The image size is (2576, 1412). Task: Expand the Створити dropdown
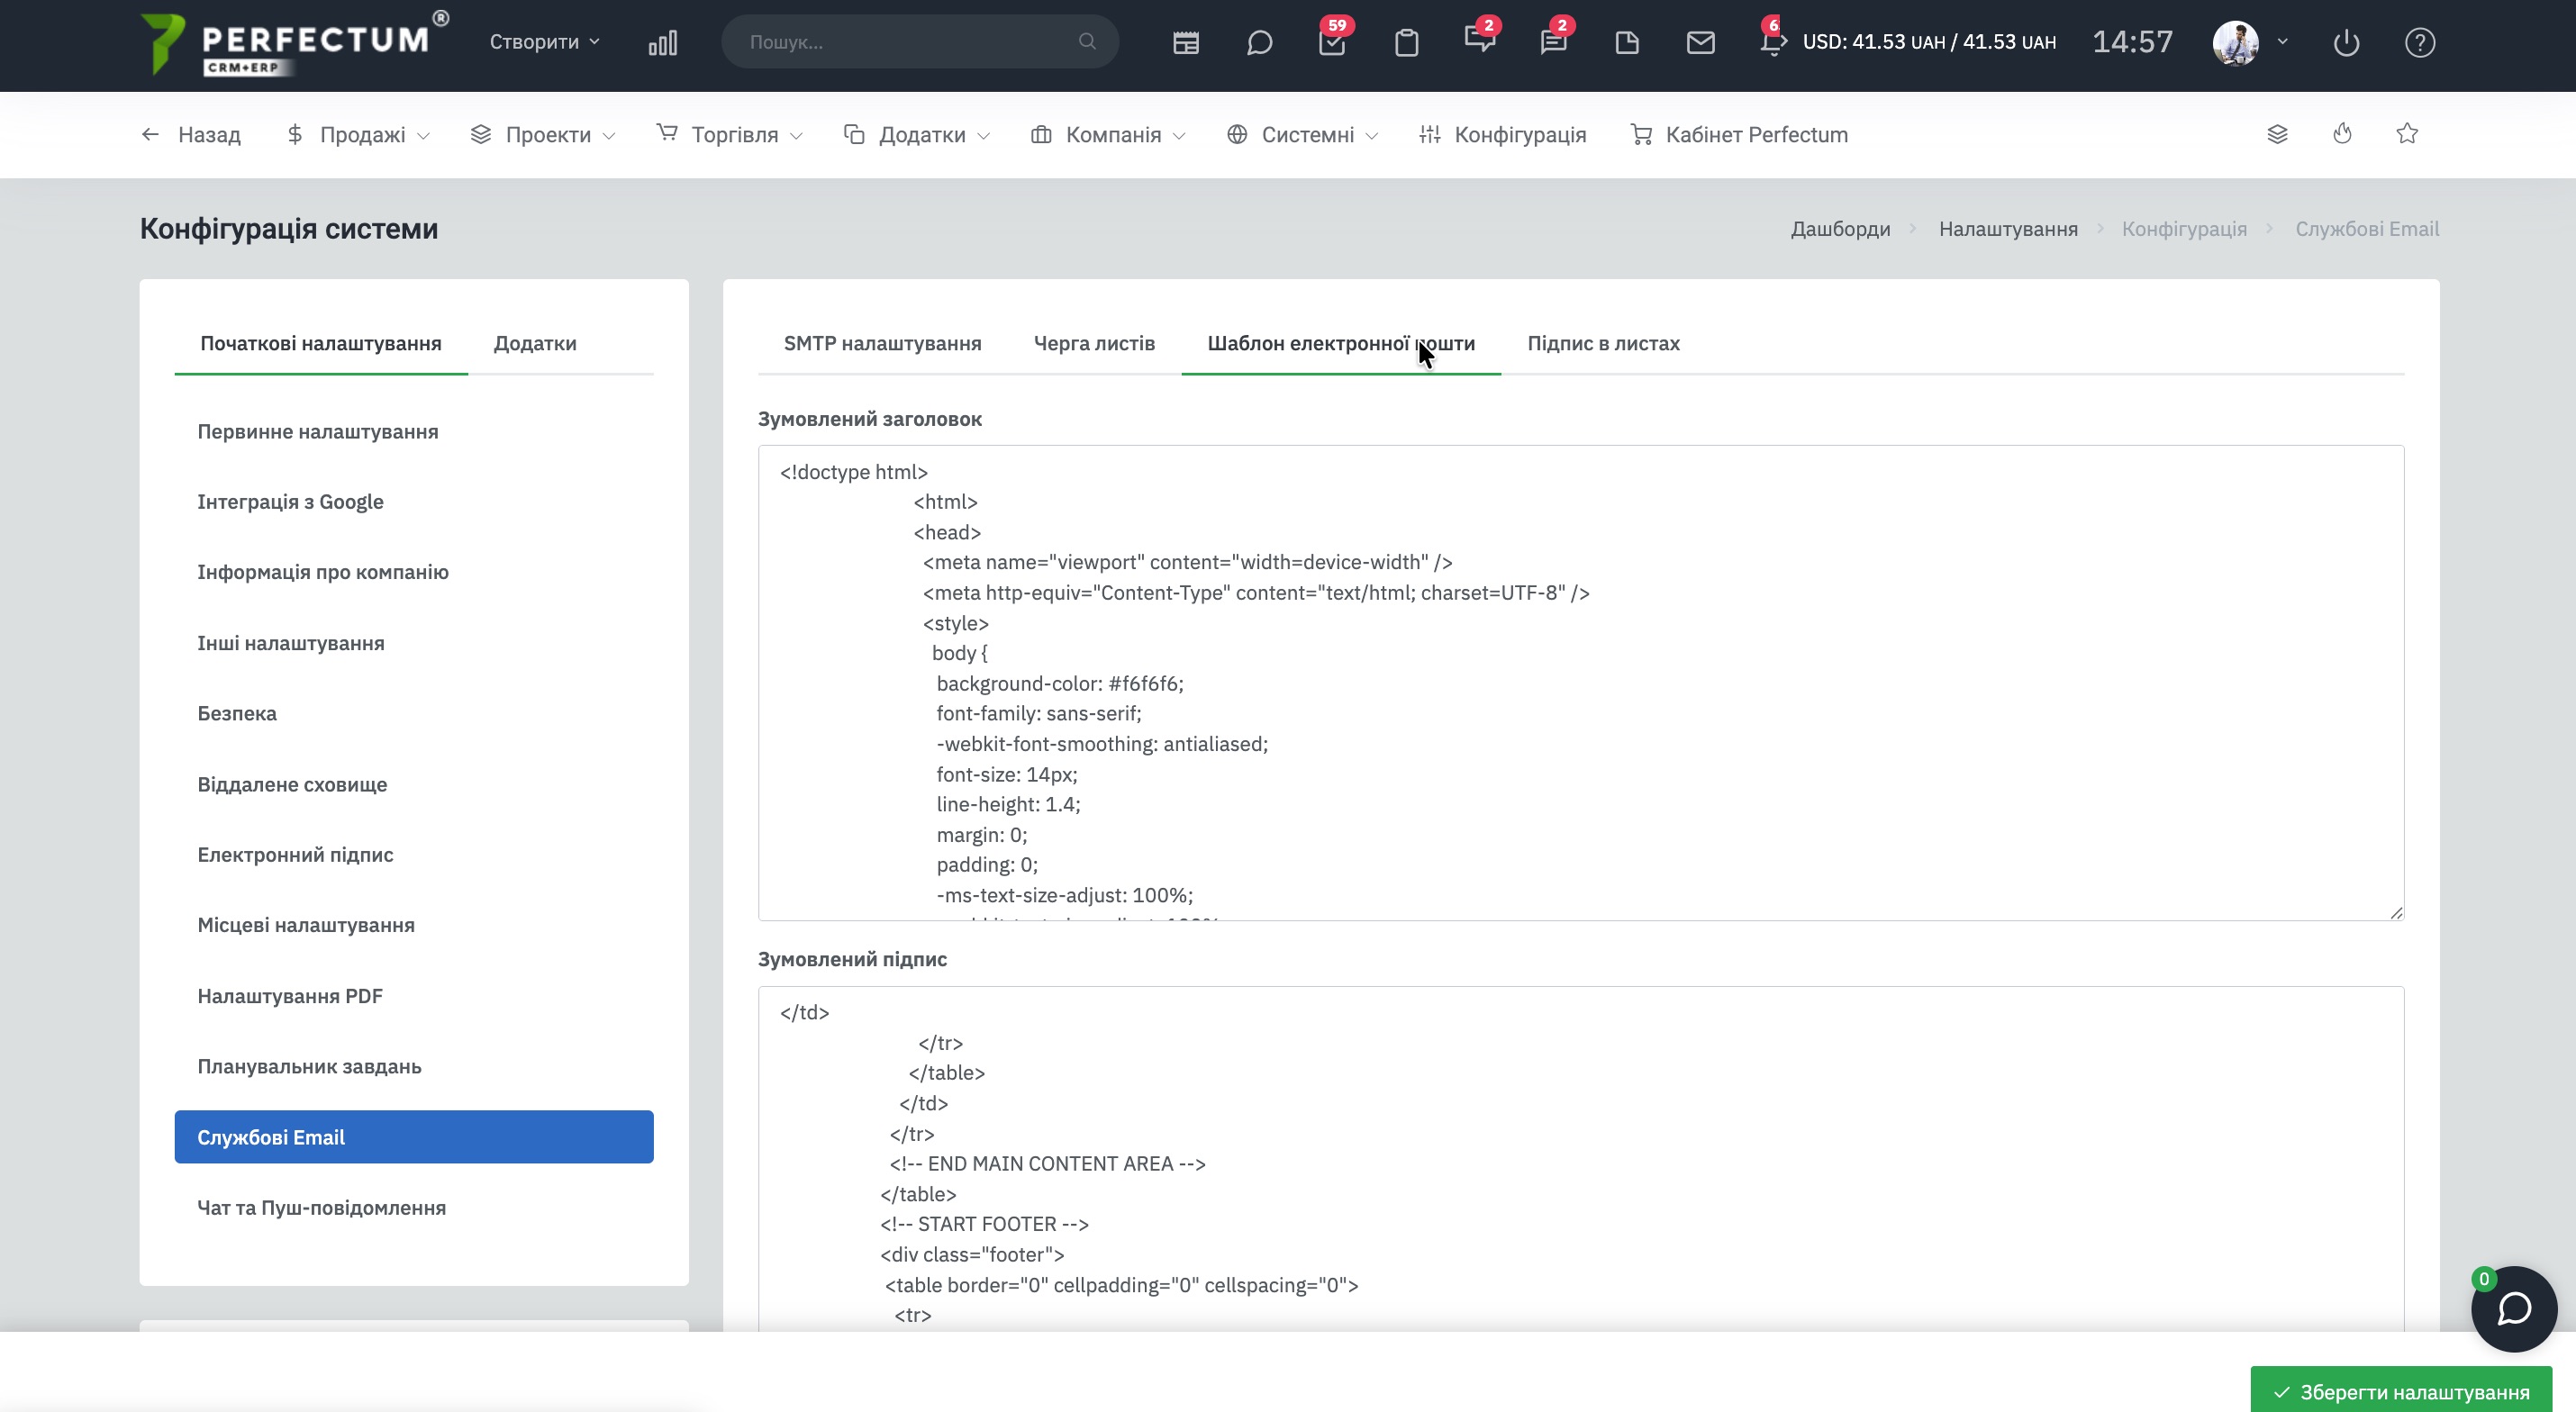tap(544, 42)
